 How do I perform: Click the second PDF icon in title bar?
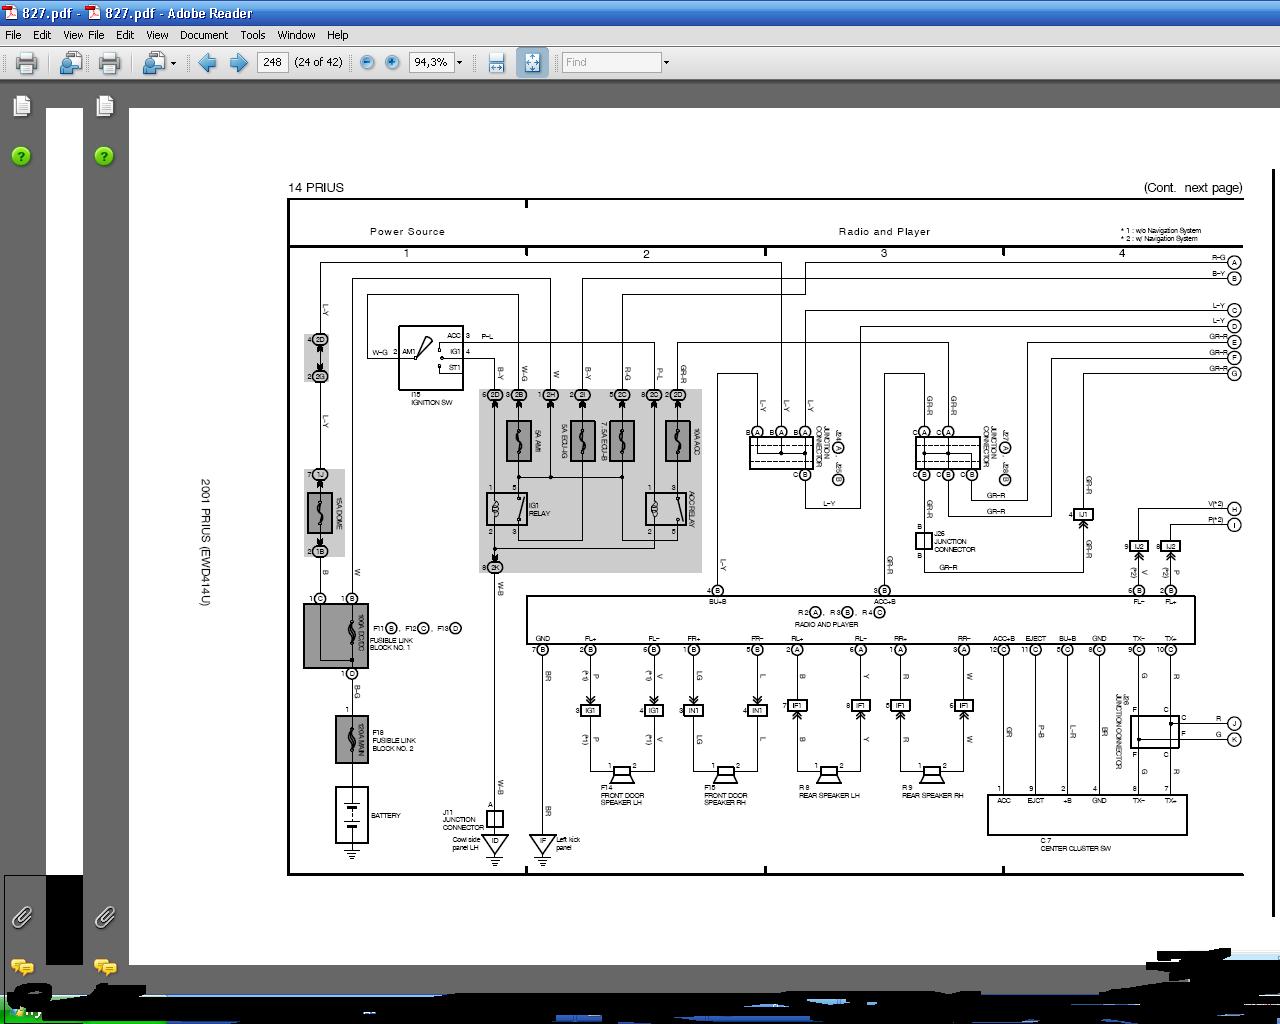(x=93, y=13)
